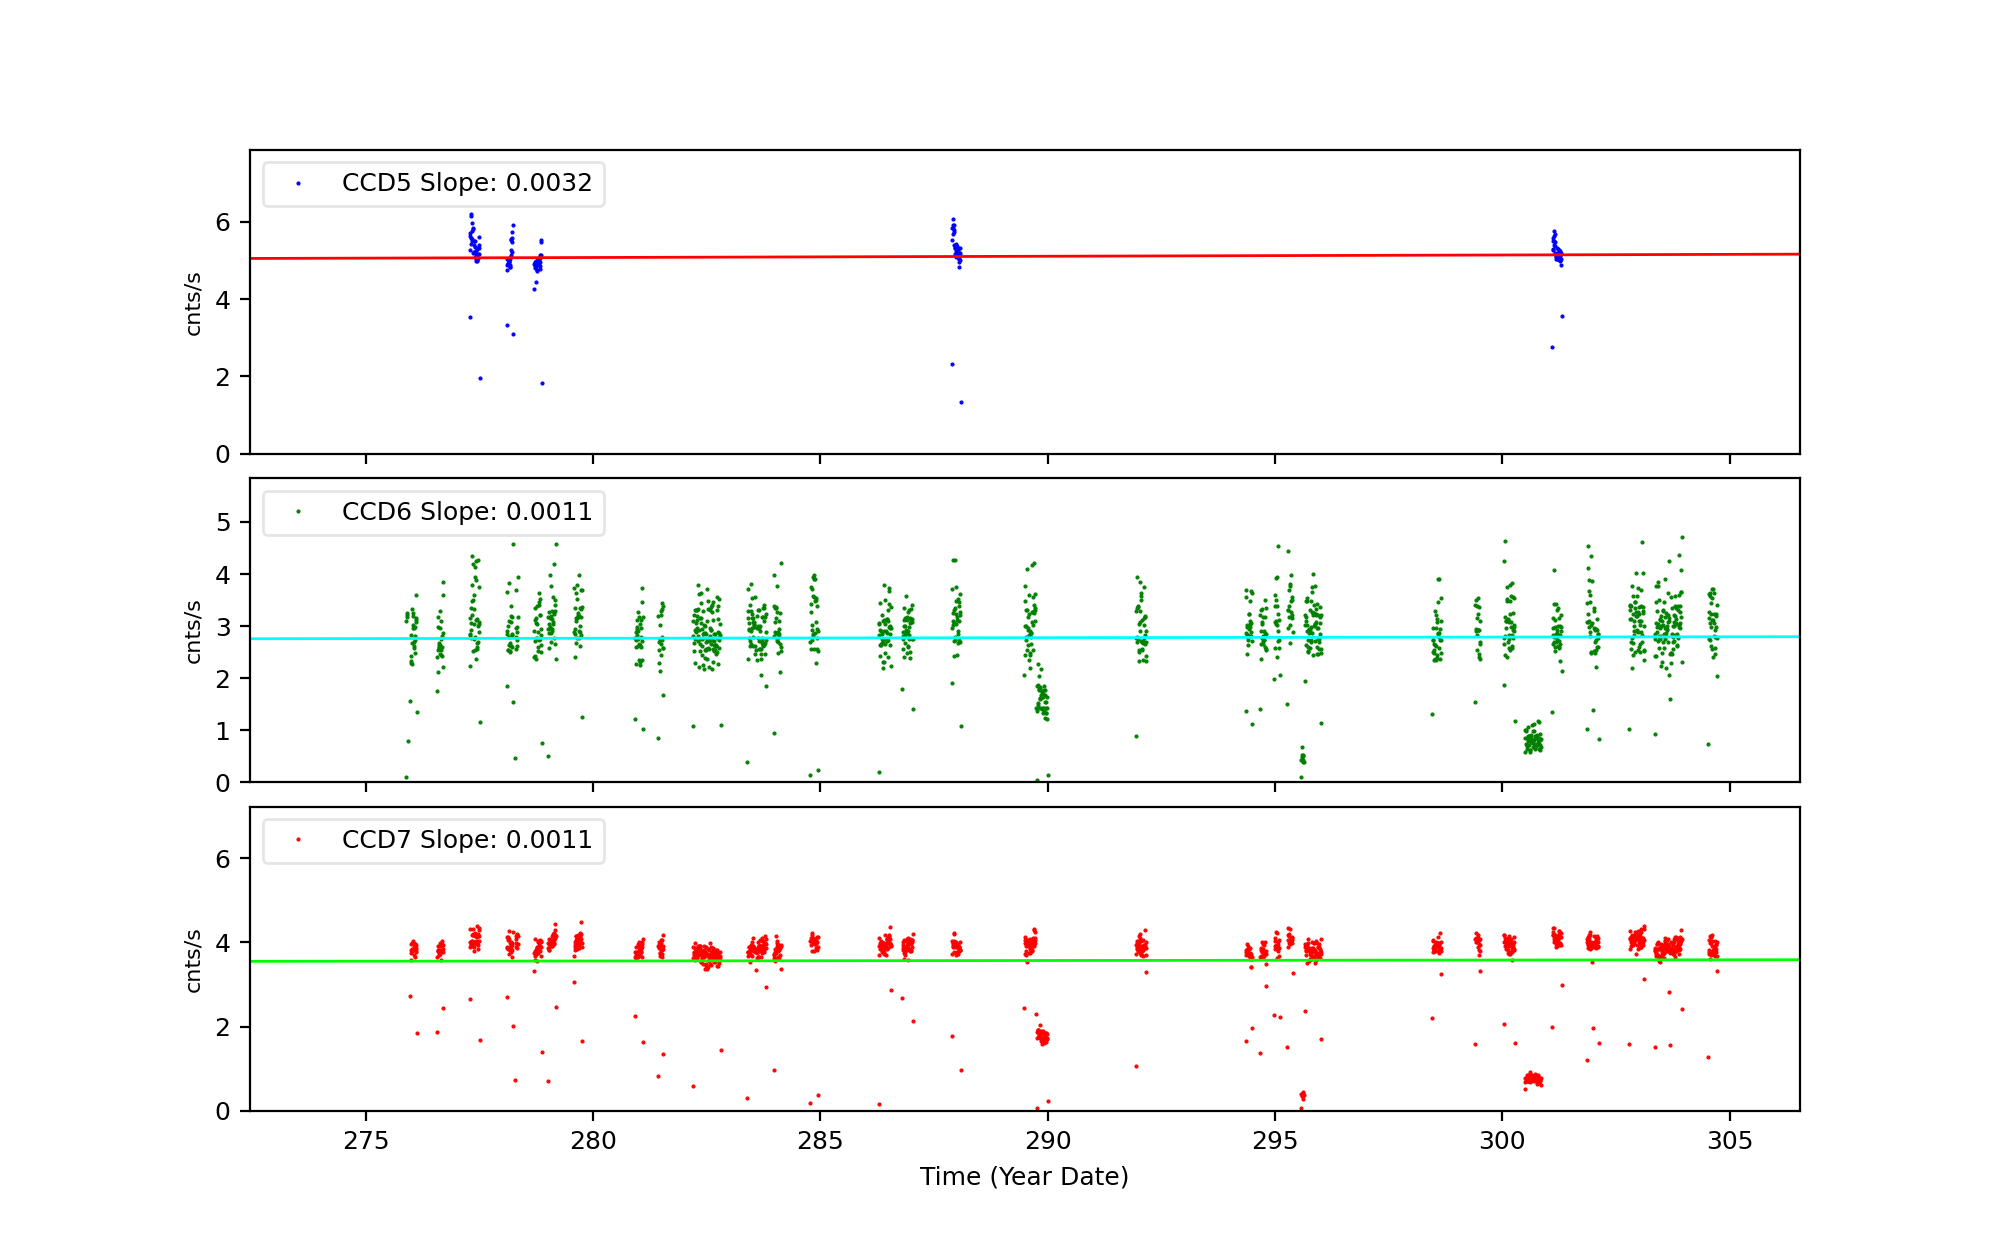Click the red trend line in CCD5 plot
The width and height of the screenshot is (2000, 1248).
[1200, 256]
